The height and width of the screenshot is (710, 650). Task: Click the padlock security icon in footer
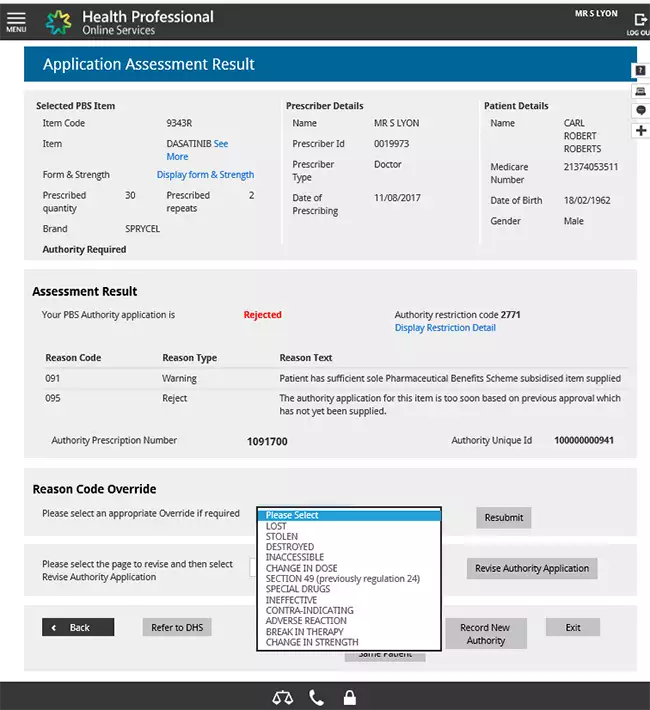tap(349, 697)
